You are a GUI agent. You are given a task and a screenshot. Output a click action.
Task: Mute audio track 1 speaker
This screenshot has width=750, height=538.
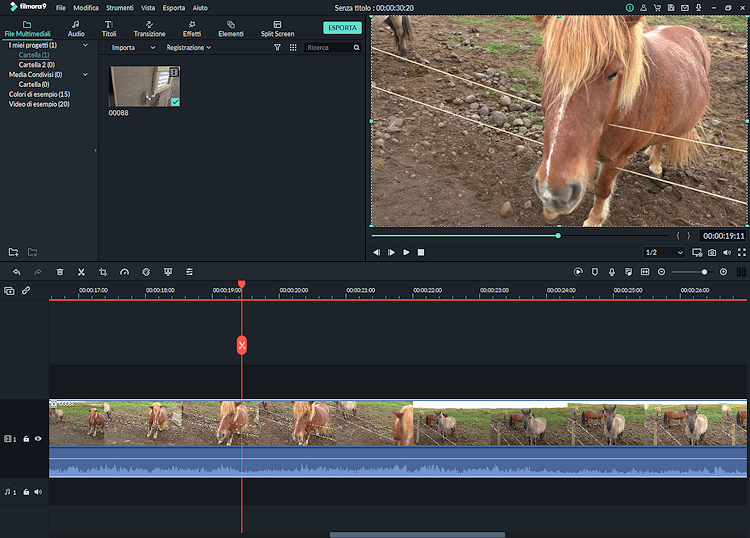pyautogui.click(x=38, y=492)
